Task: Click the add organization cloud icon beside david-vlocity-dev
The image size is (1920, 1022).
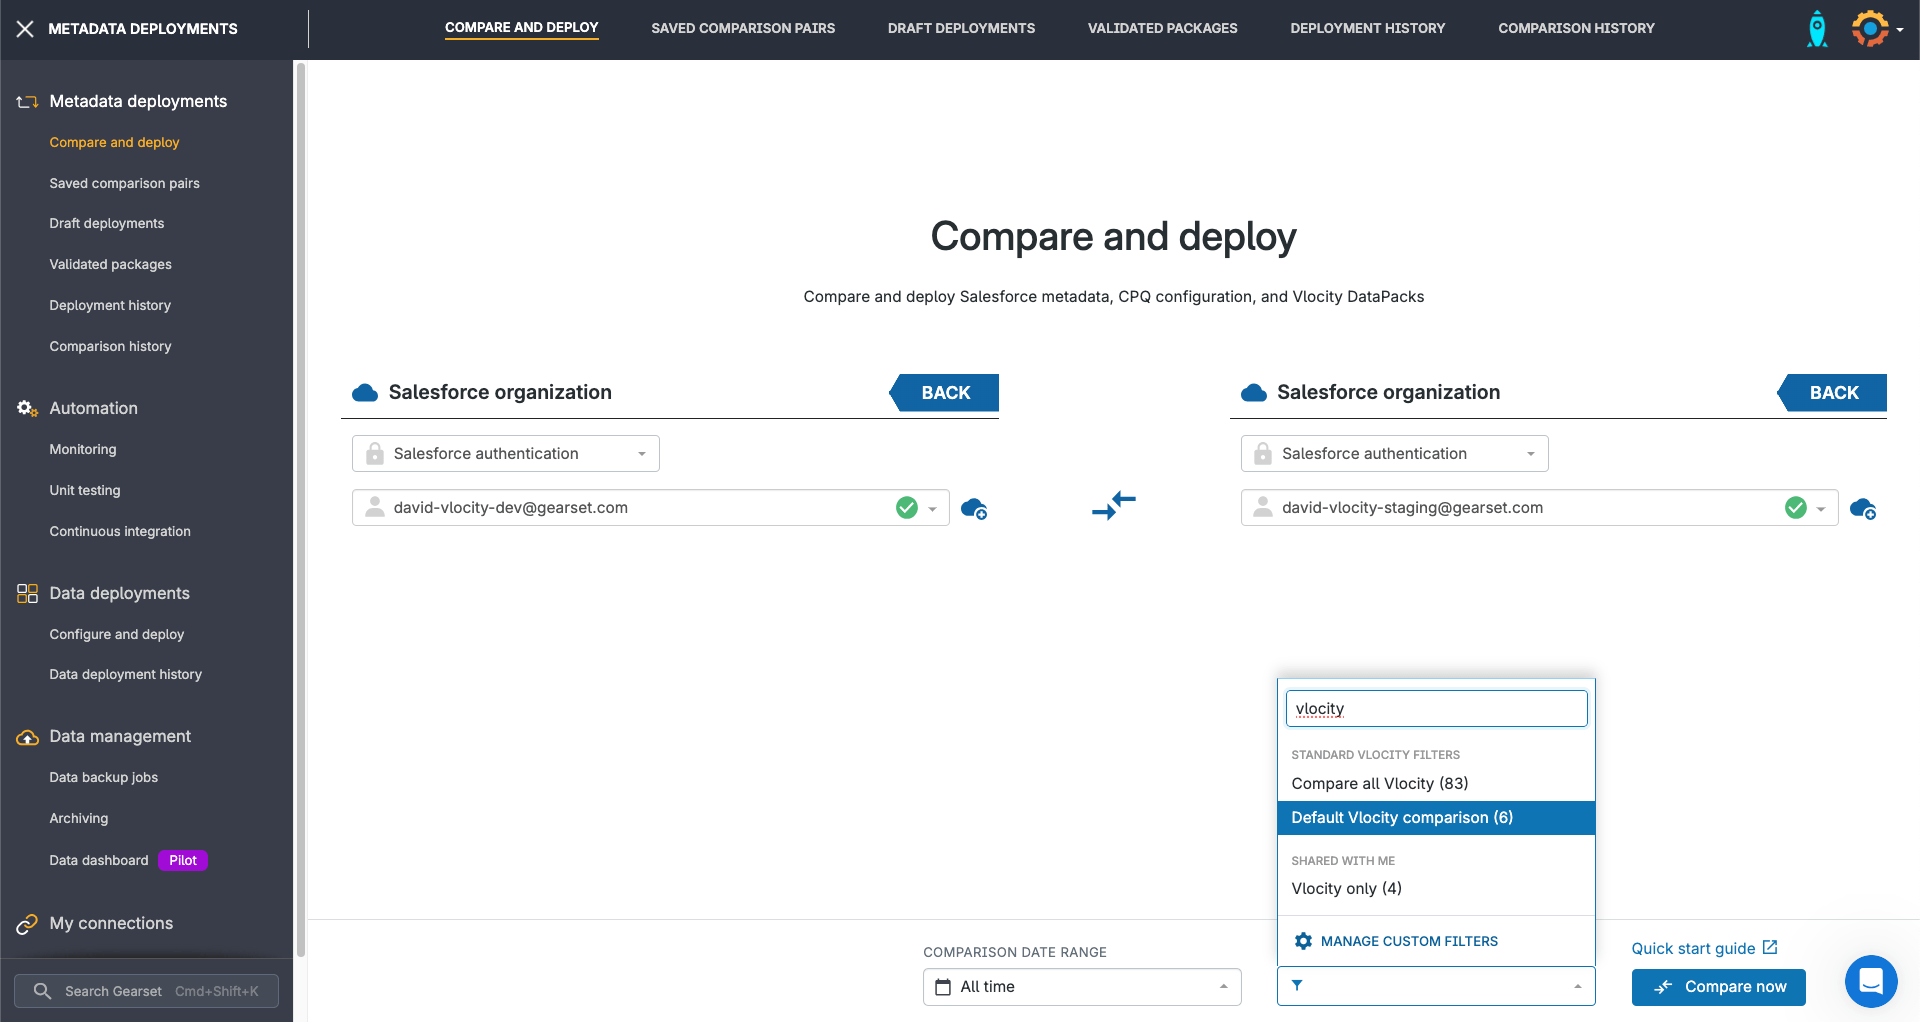Action: coord(973,509)
